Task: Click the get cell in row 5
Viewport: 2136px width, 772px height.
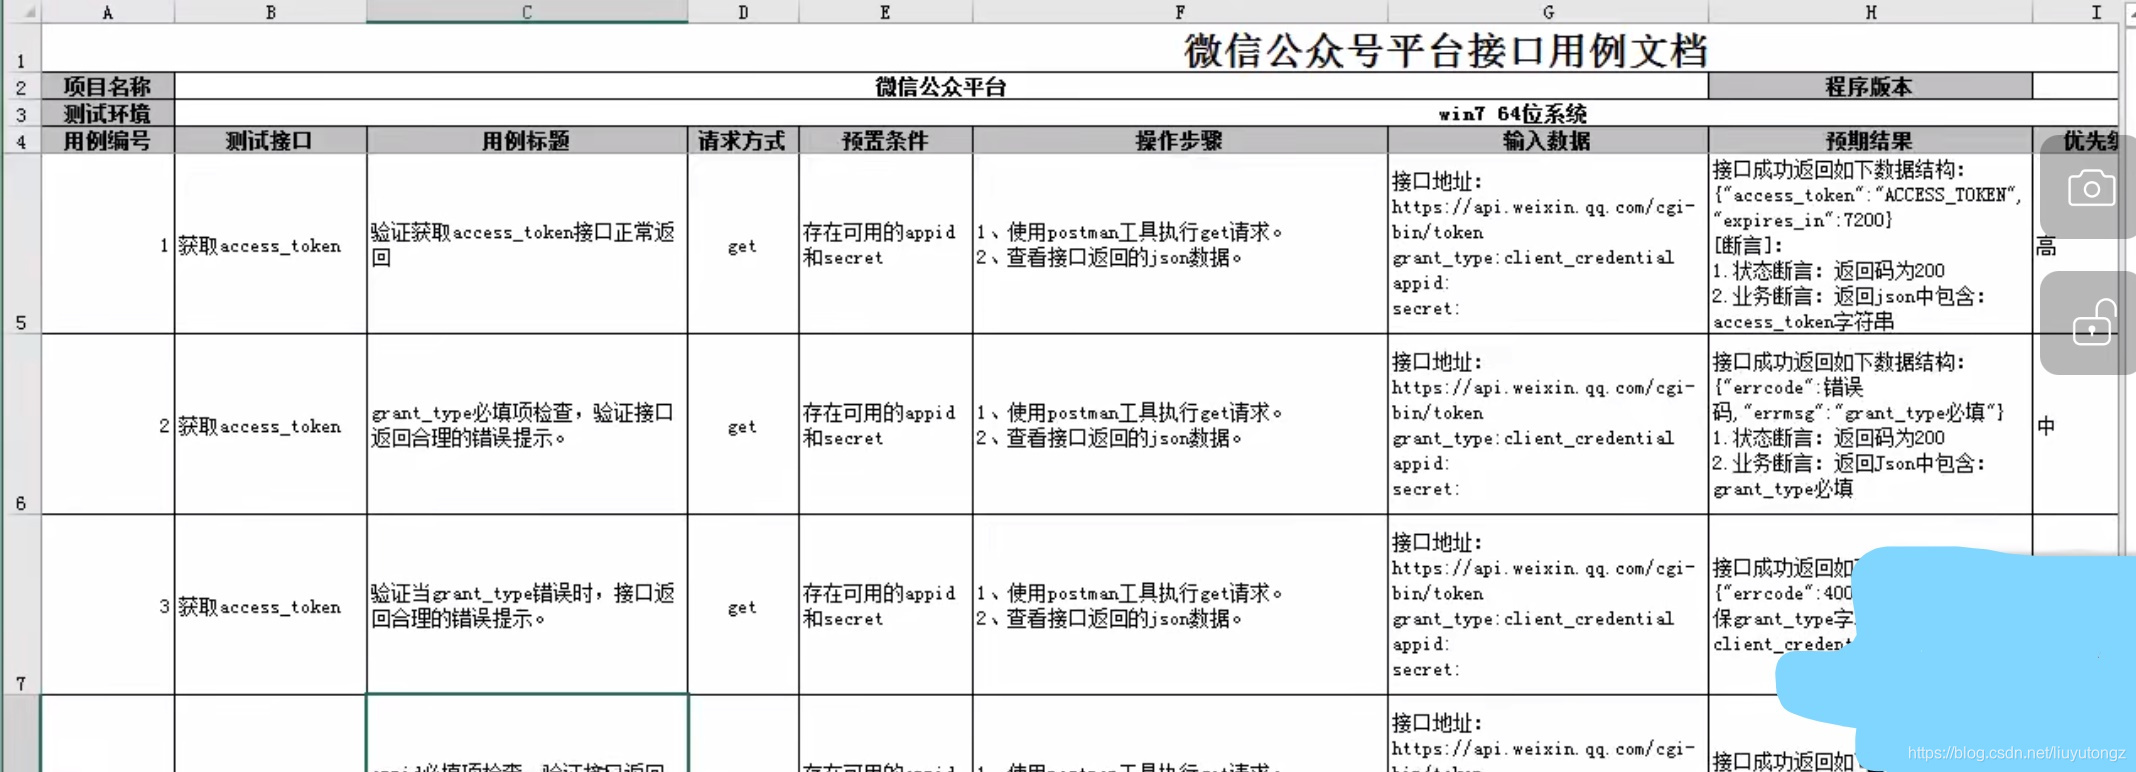Action: click(743, 244)
